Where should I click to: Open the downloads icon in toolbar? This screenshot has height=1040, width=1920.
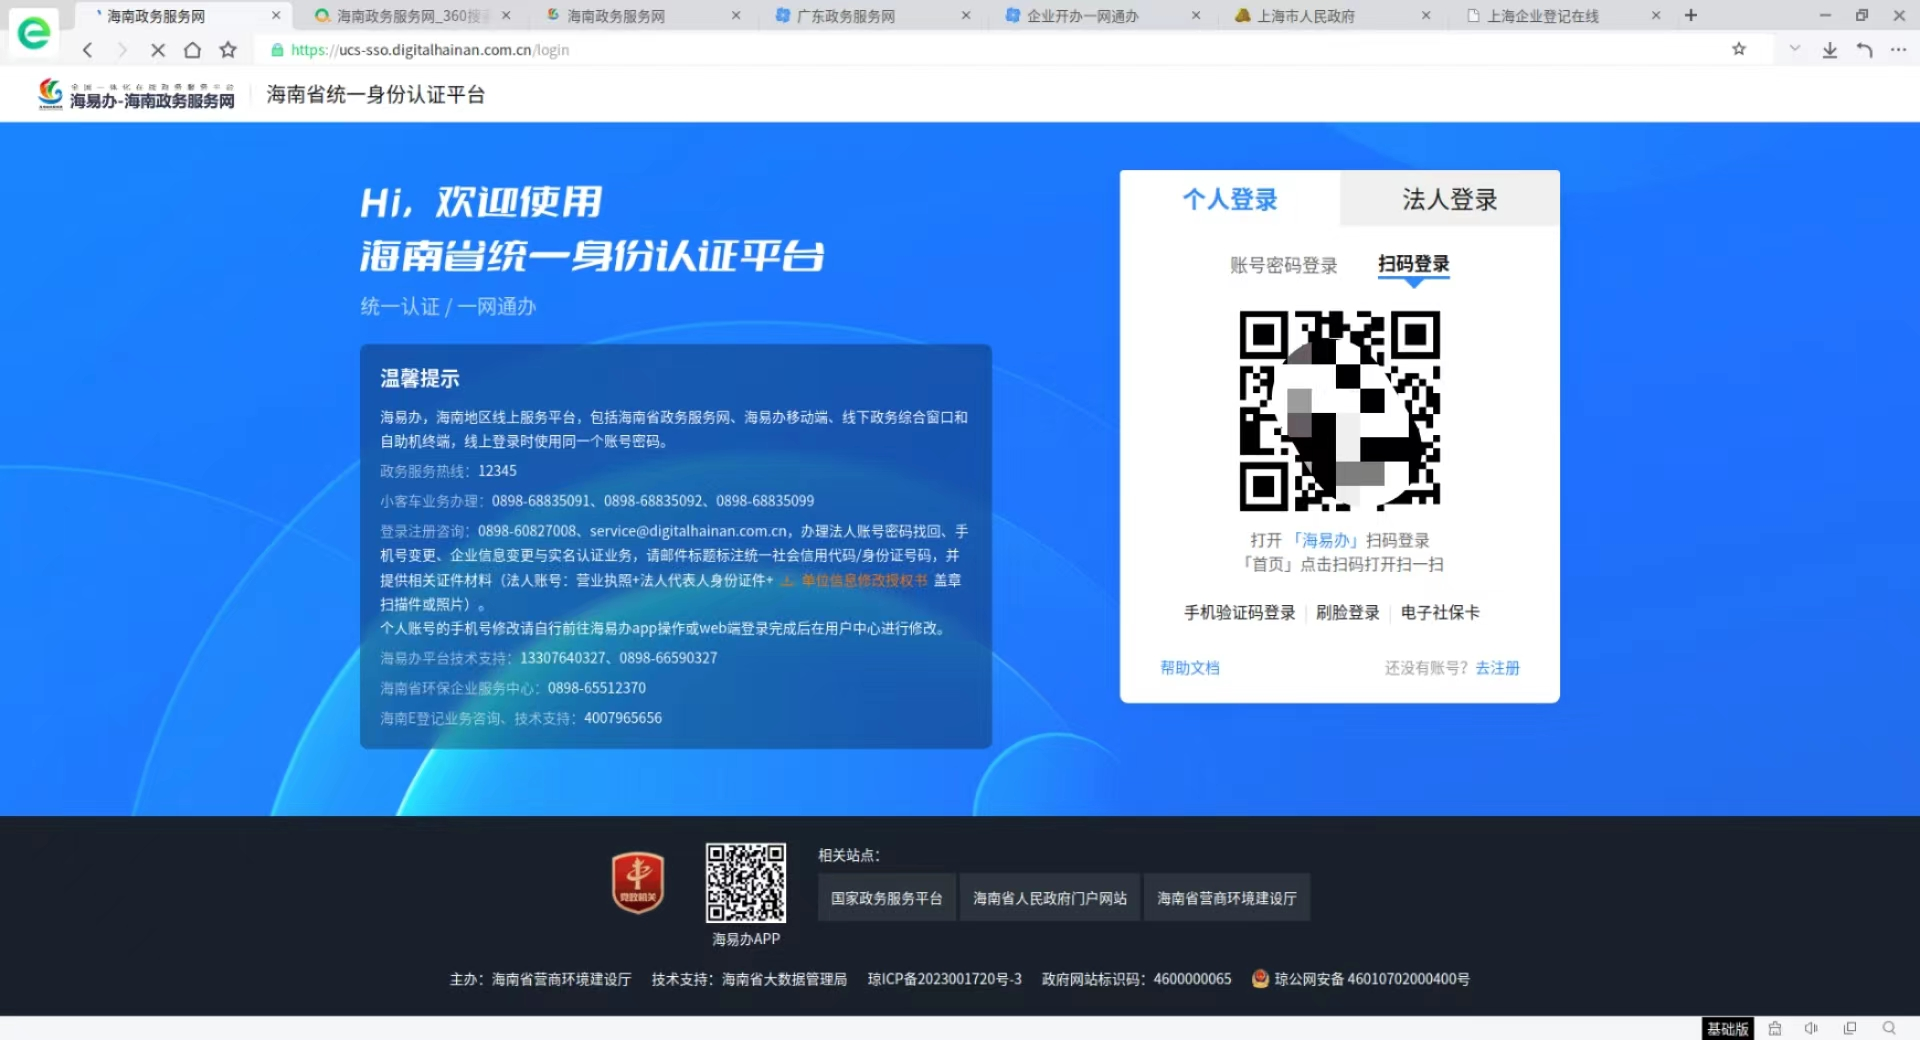click(x=1829, y=50)
